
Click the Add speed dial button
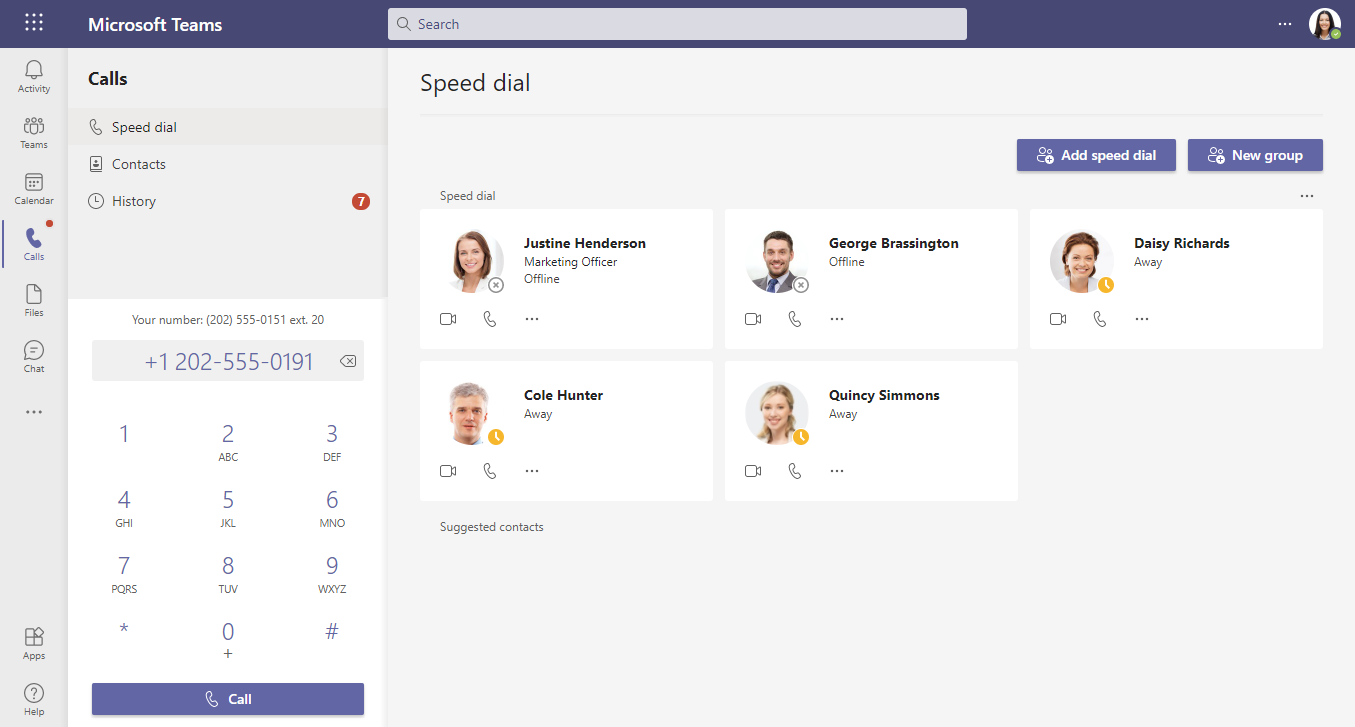[x=1096, y=155]
